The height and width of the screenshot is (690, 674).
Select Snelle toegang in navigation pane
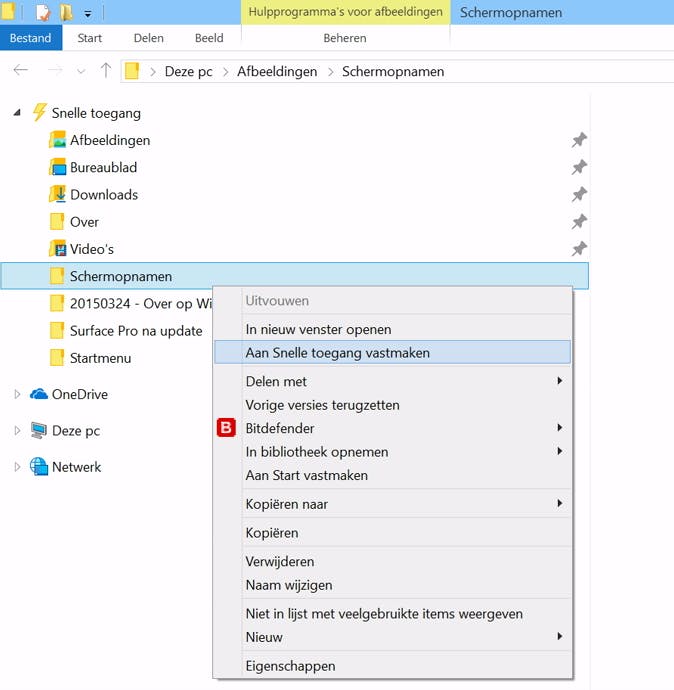(x=96, y=113)
